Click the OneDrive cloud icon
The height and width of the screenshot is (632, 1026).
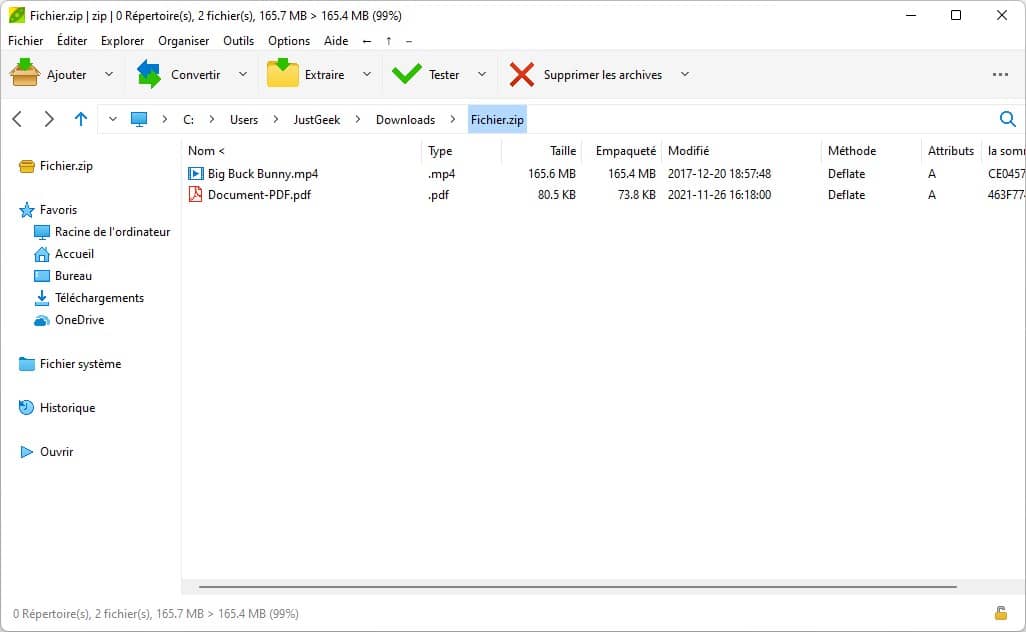42,320
